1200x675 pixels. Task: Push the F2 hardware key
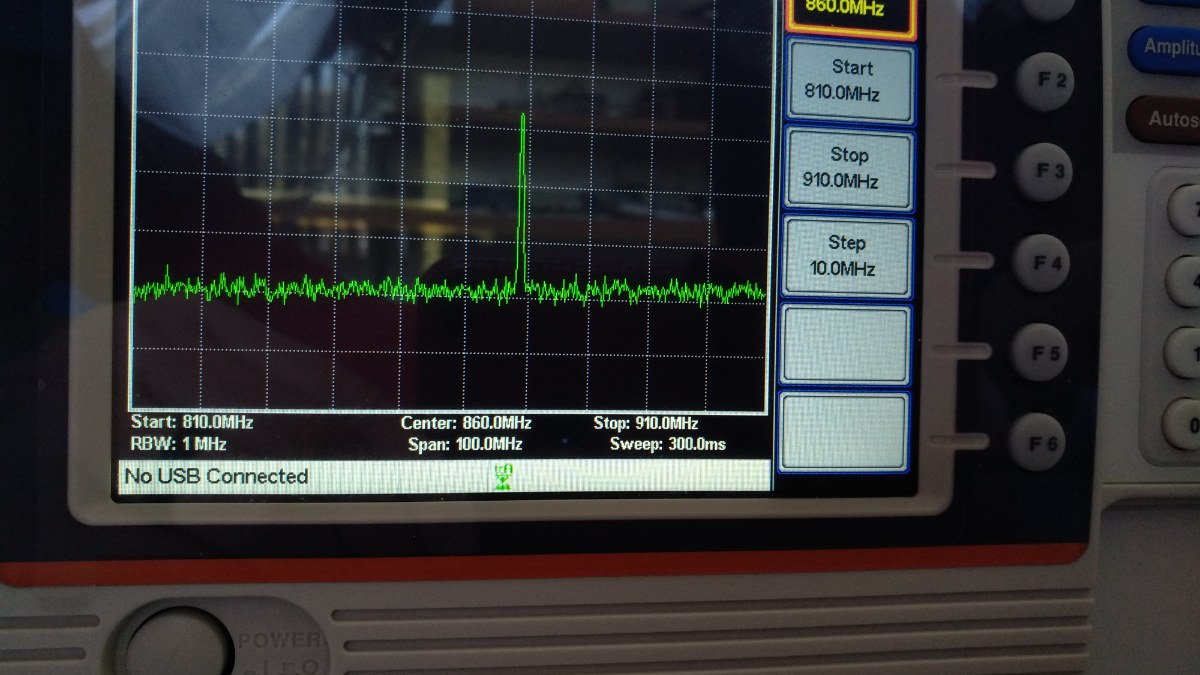click(x=1046, y=80)
